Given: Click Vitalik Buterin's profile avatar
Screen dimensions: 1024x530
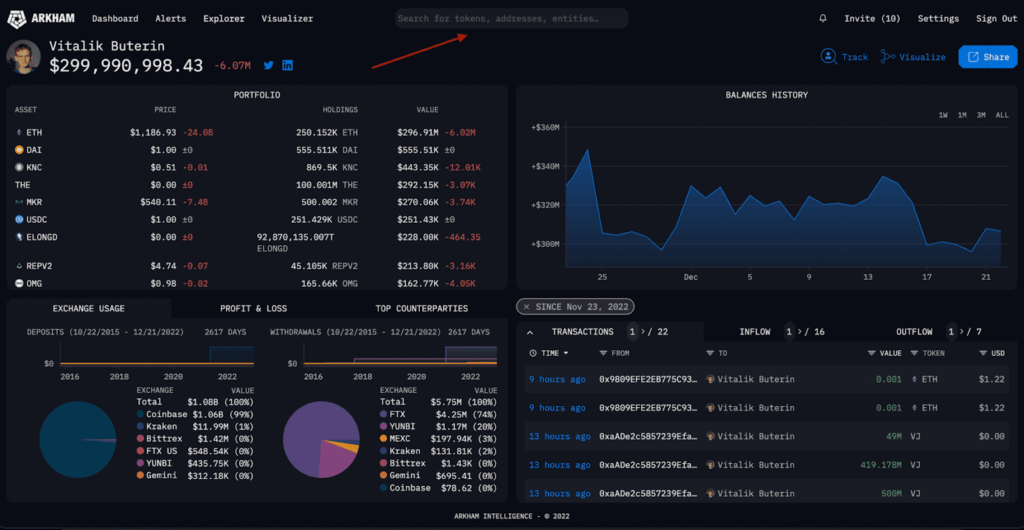Looking at the screenshot, I should click(x=24, y=57).
